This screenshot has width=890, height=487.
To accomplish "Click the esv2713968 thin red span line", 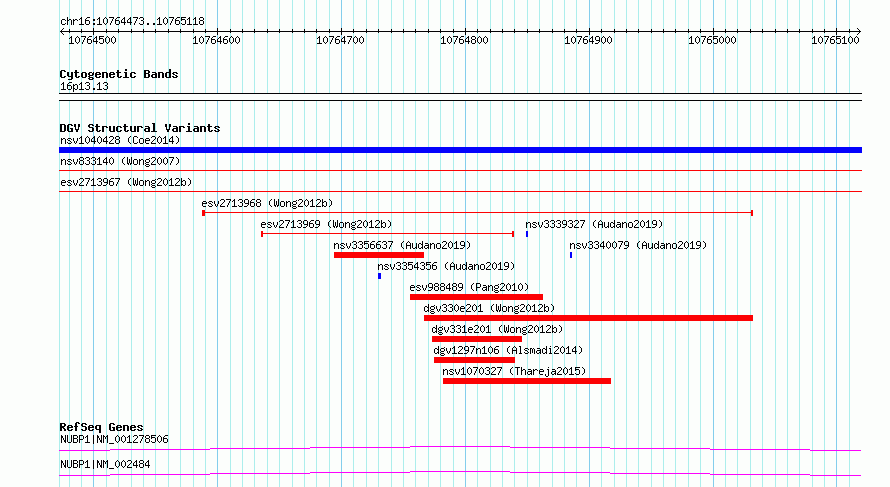I will coord(477,213).
